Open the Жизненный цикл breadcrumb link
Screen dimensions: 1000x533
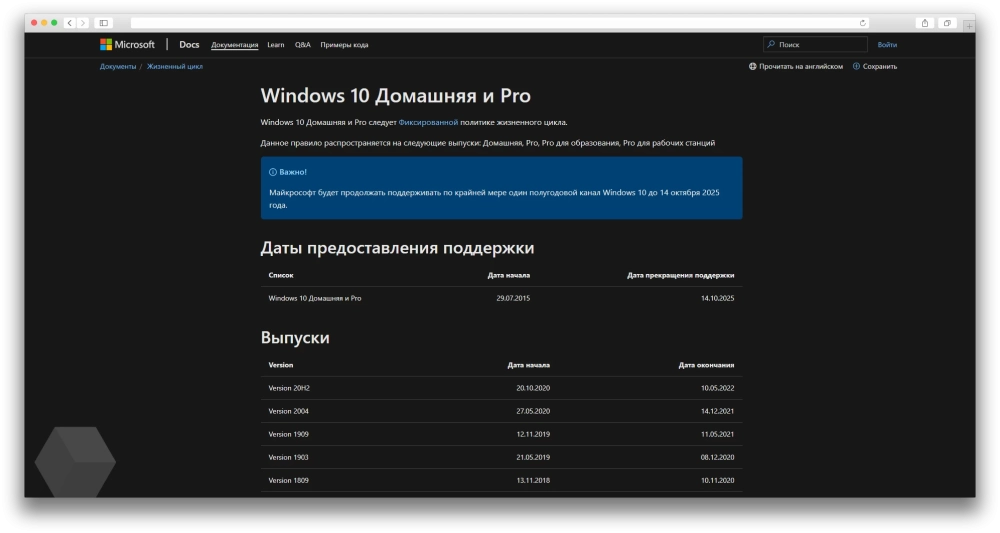click(x=175, y=67)
